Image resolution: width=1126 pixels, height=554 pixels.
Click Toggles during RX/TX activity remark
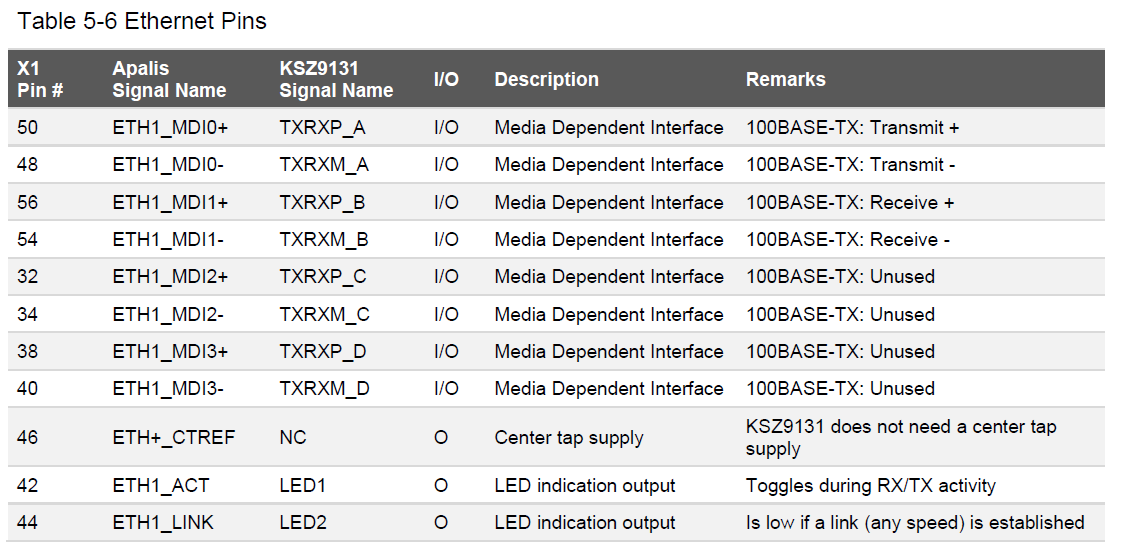(x=870, y=486)
